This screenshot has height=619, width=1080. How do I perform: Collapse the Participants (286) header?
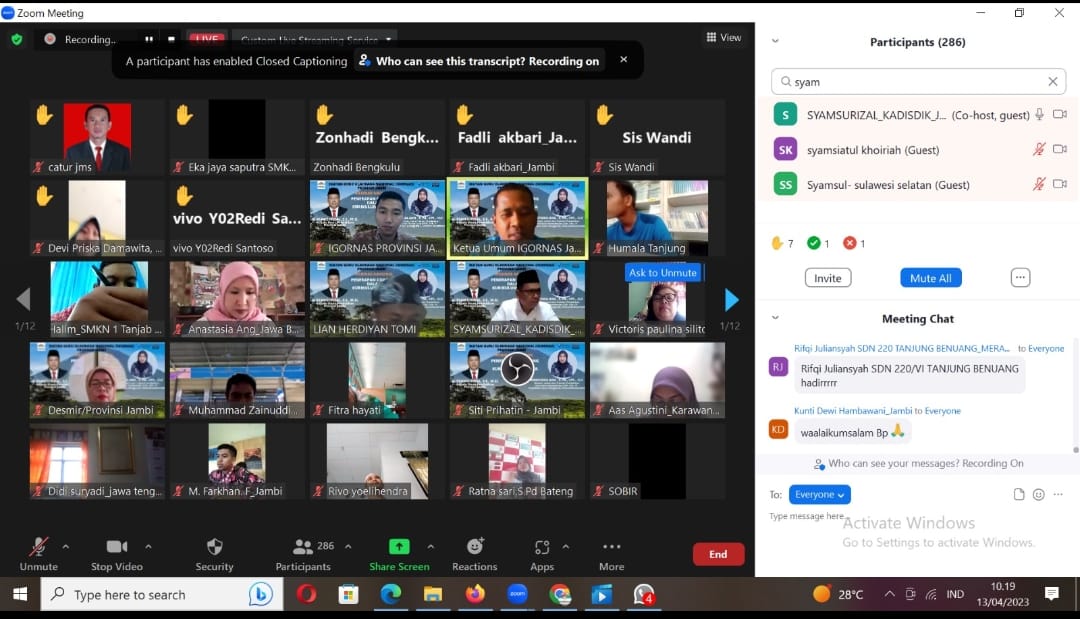(776, 39)
